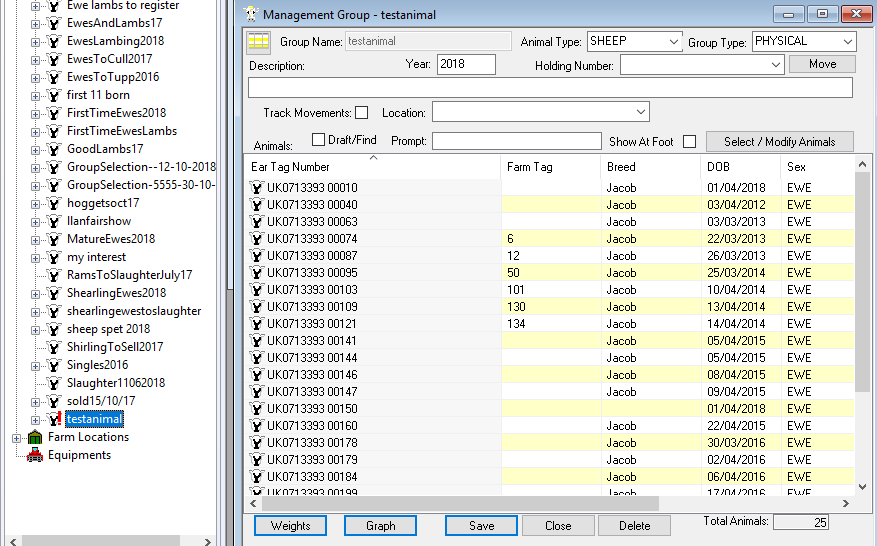The image size is (877, 546).
Task: Open the Animal Type dropdown
Action: coord(672,42)
